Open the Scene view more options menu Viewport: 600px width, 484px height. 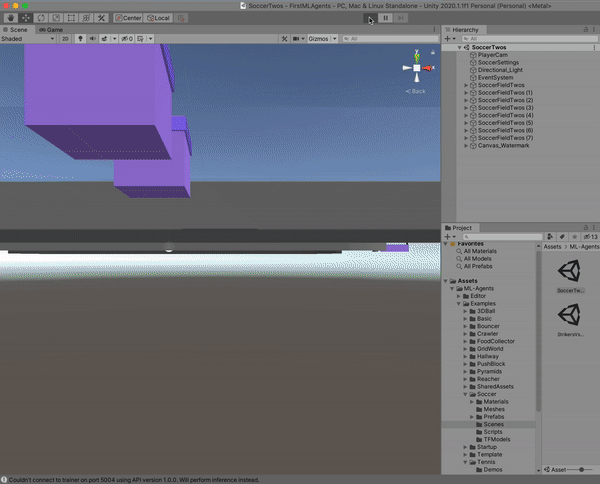[434, 29]
